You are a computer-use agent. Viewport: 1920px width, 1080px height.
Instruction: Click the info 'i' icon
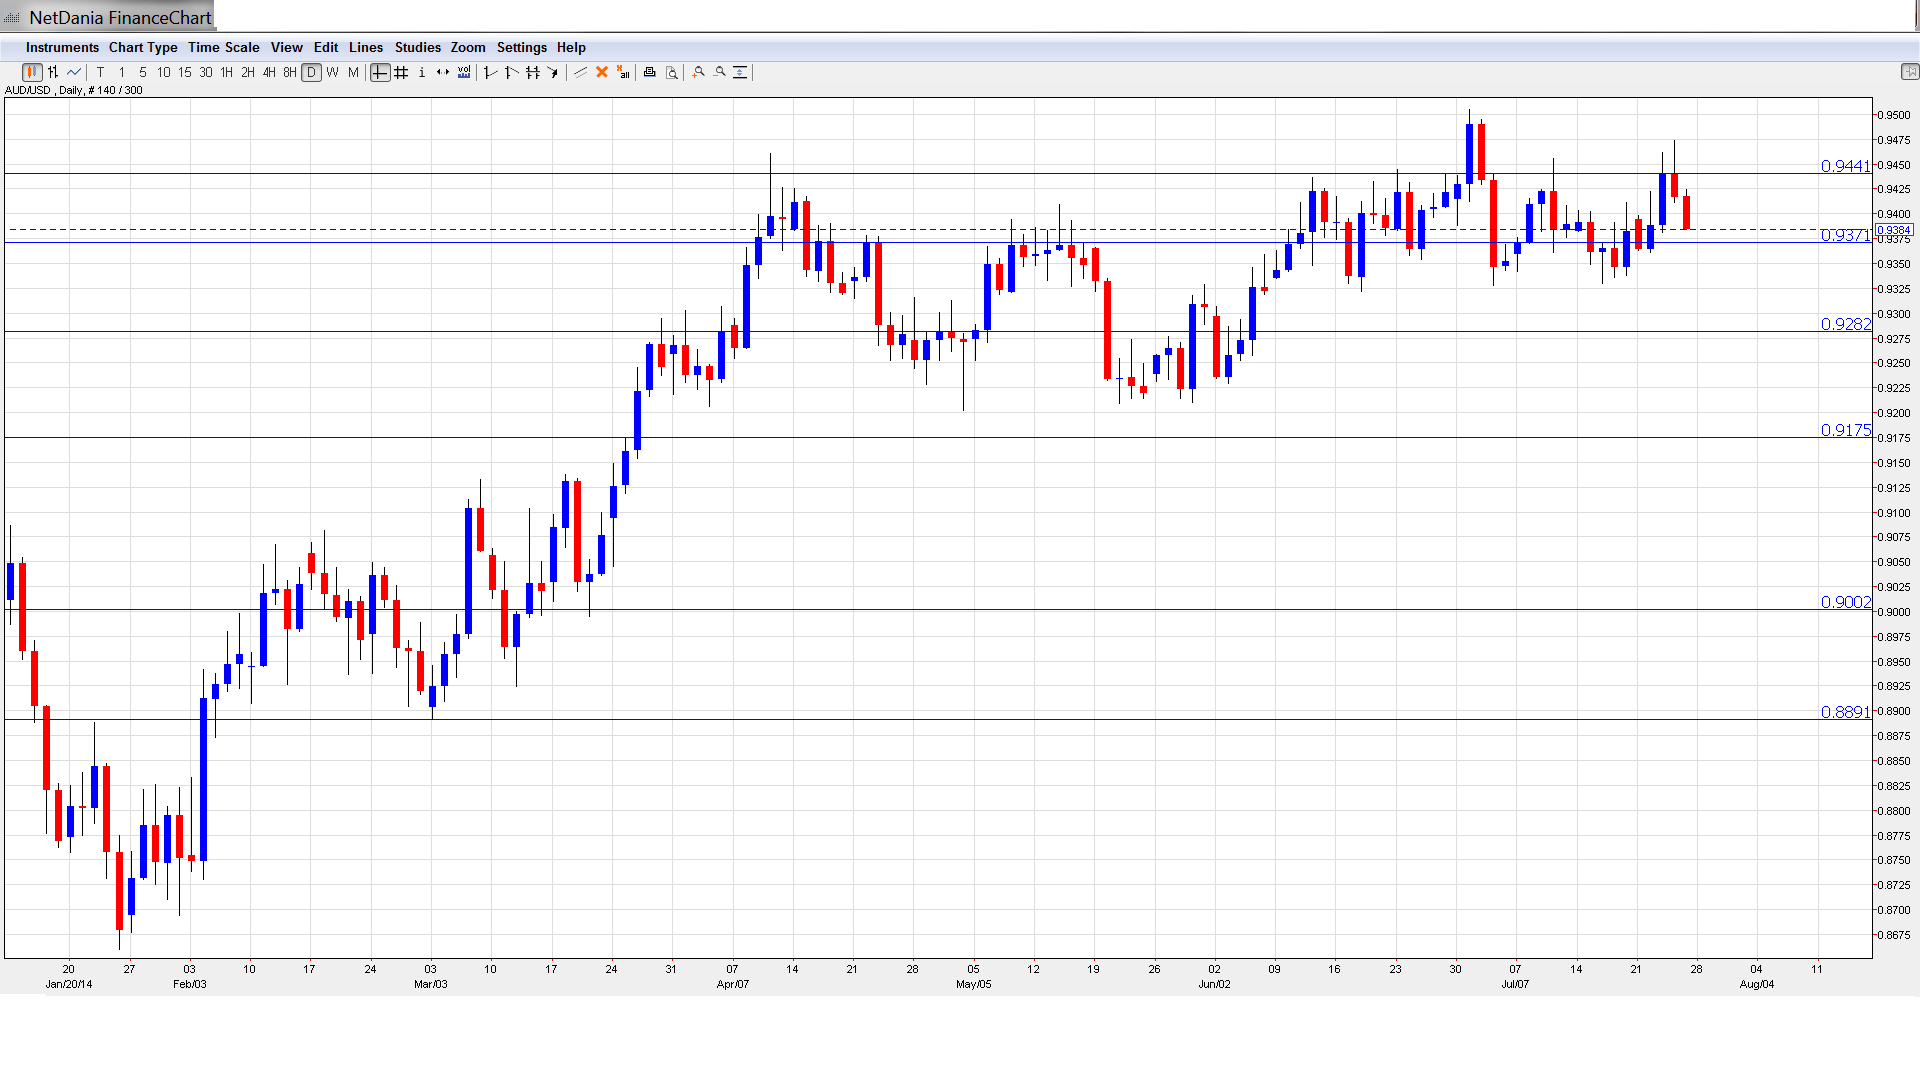(422, 72)
